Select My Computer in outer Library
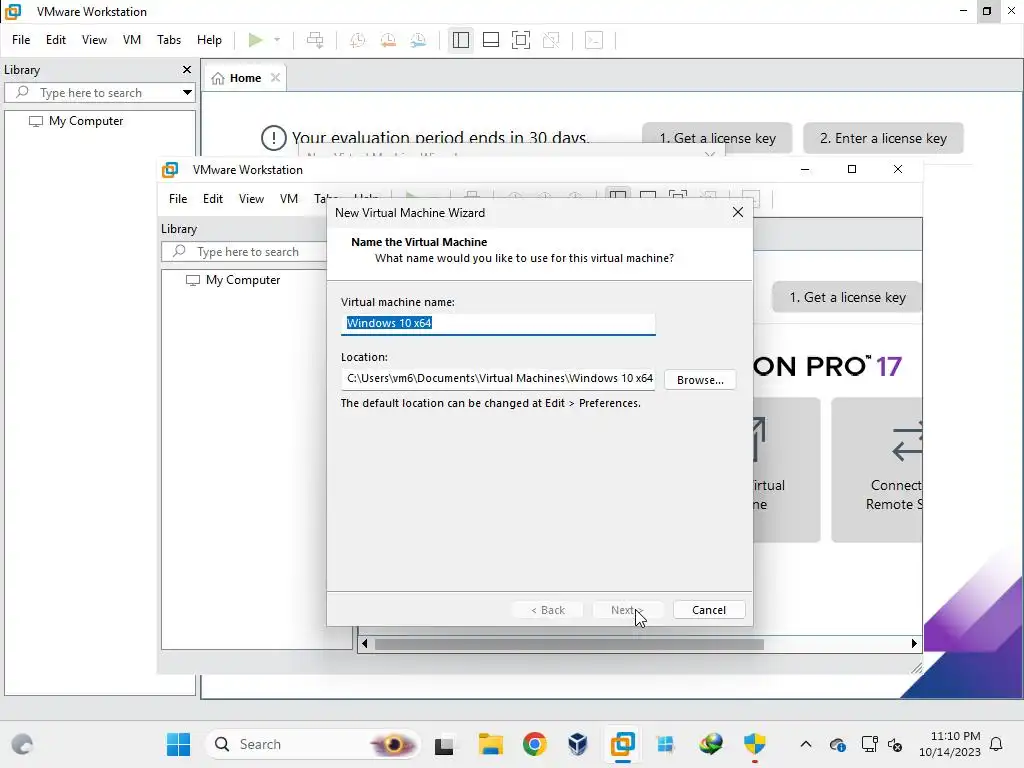The width and height of the screenshot is (1024, 768). point(86,121)
